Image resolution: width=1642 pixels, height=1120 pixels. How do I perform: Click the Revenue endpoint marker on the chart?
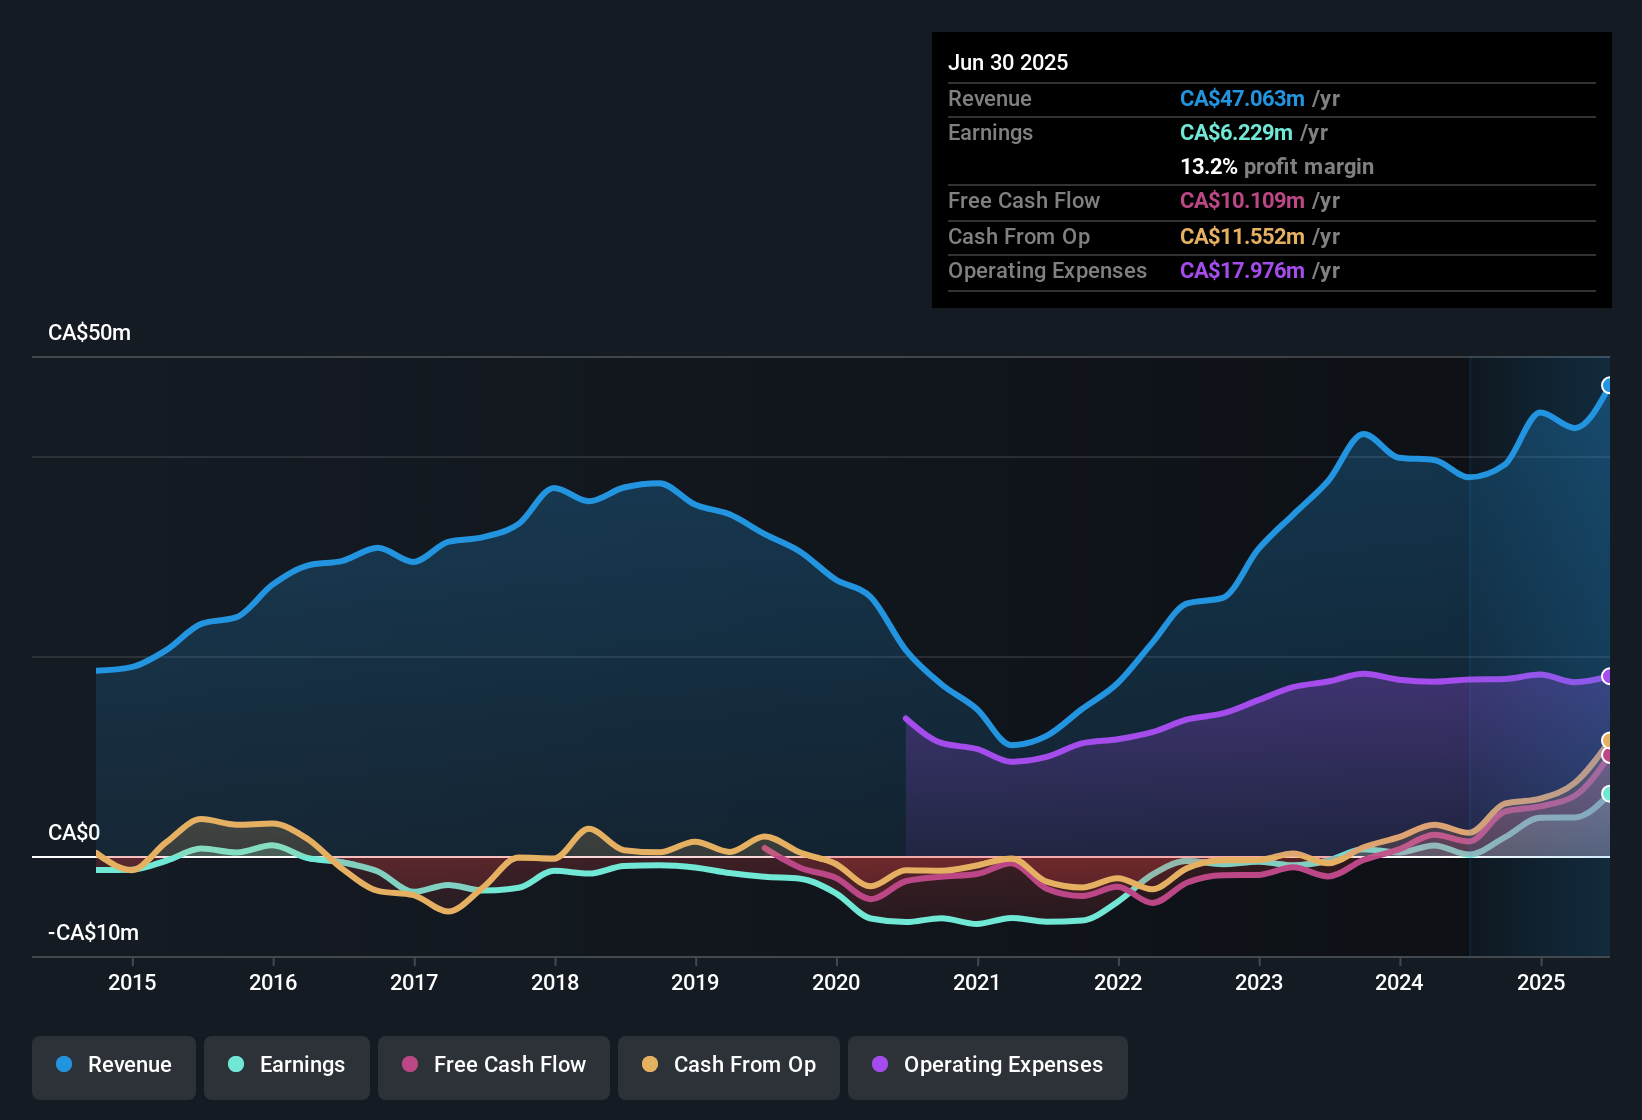(1608, 385)
